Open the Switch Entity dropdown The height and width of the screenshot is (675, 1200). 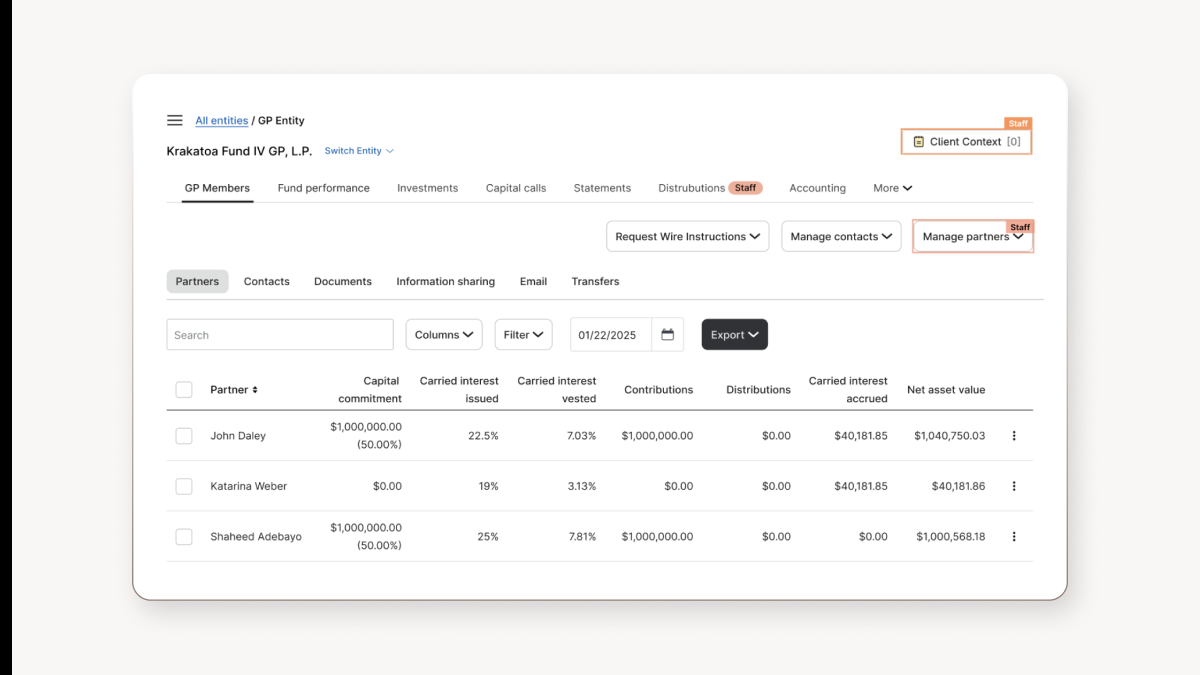(358, 150)
